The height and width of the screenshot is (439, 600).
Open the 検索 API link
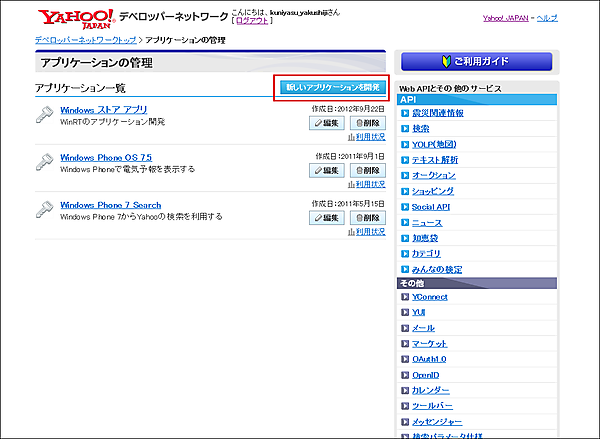tap(421, 129)
